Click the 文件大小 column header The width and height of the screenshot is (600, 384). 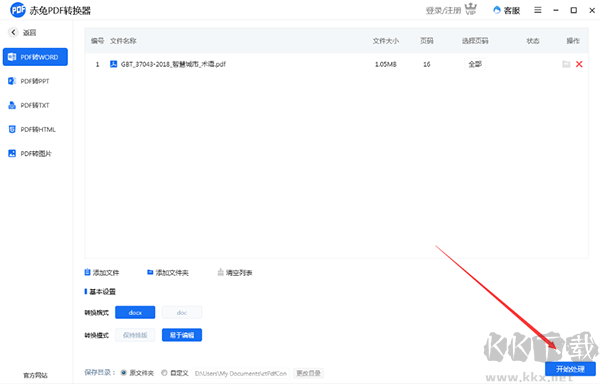coord(386,41)
